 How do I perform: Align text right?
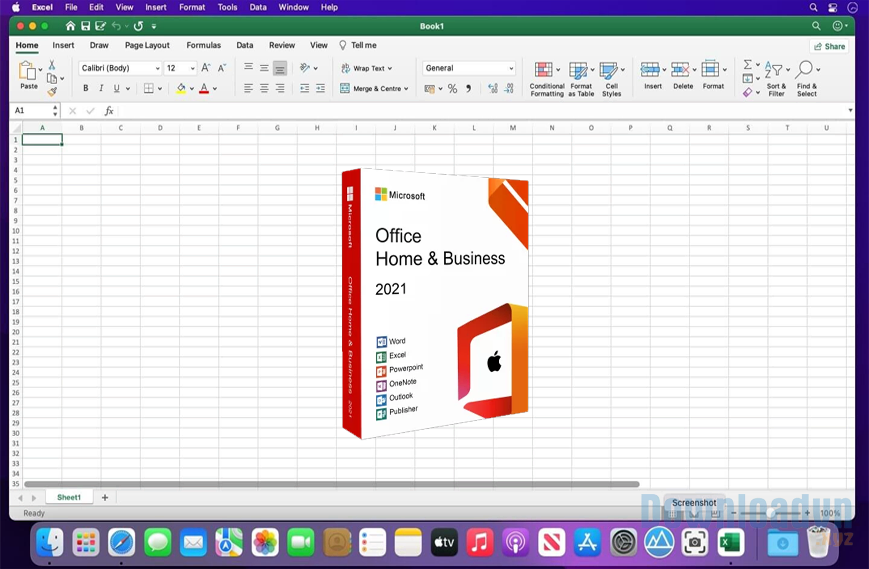tap(280, 88)
